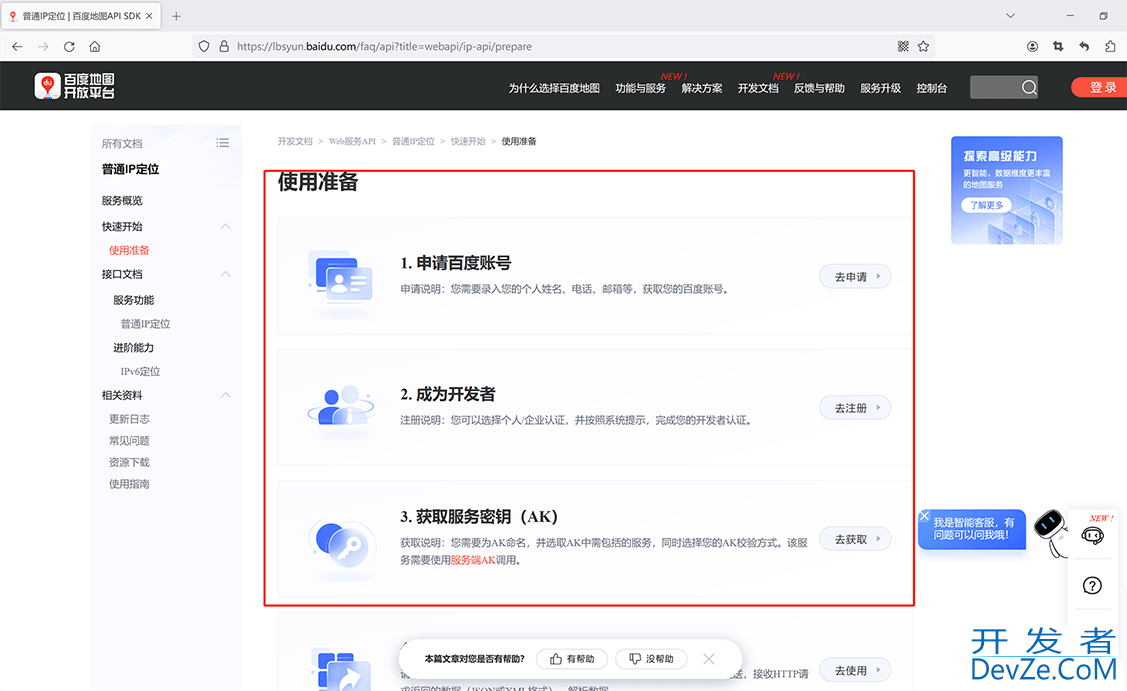Close the 智能客服 chat bubble
This screenshot has width=1127, height=691.
click(925, 516)
